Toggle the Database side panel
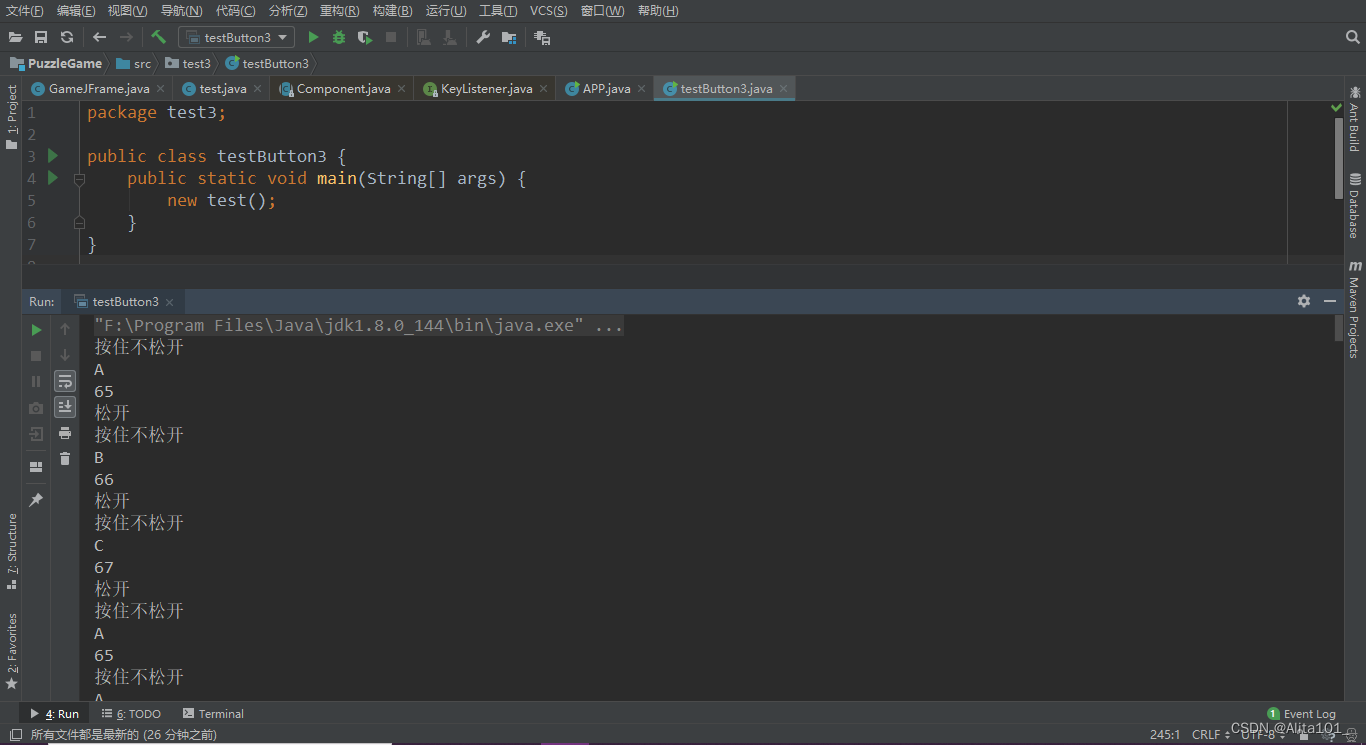The width and height of the screenshot is (1366, 745). coord(1355,206)
